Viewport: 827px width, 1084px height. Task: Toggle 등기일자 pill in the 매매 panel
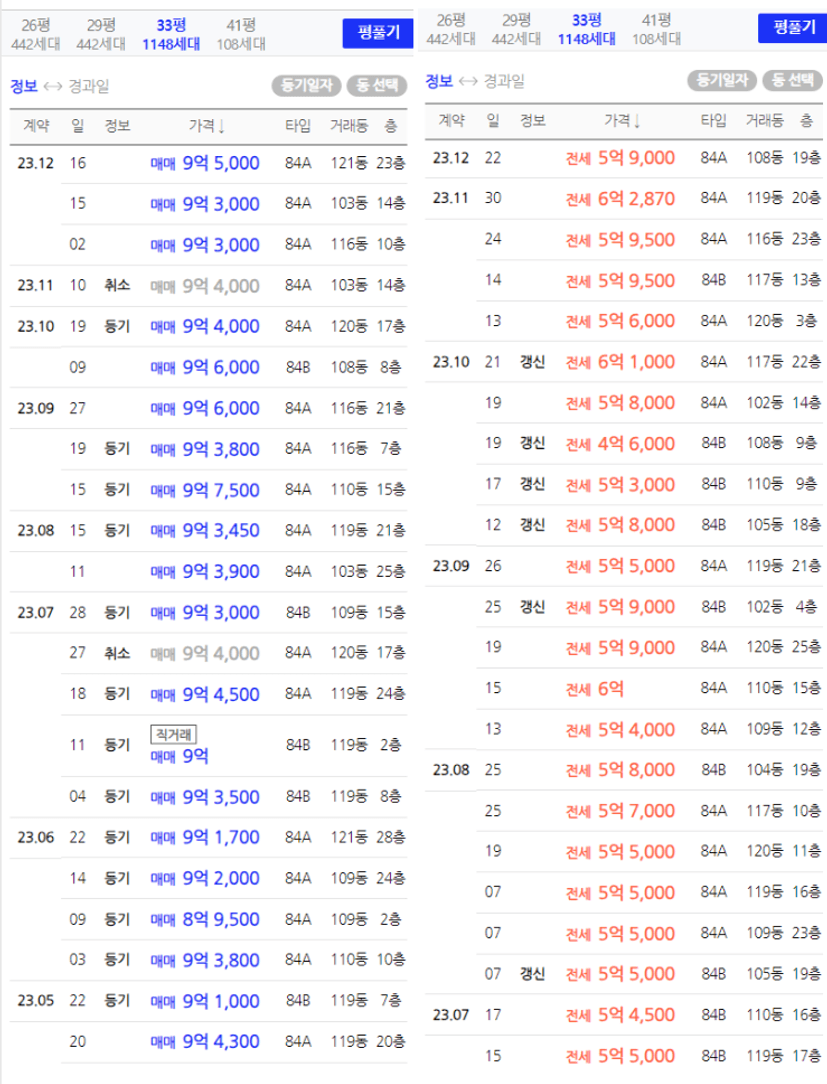point(306,86)
